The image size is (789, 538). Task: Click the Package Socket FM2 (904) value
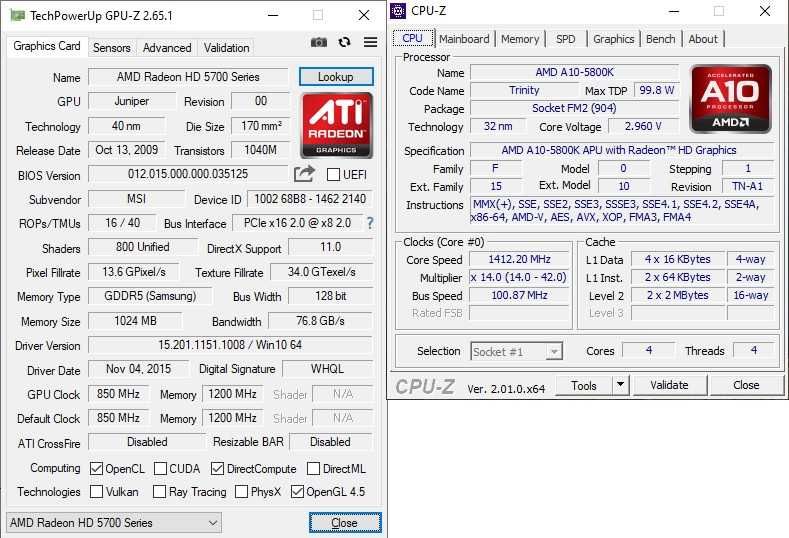coord(574,108)
